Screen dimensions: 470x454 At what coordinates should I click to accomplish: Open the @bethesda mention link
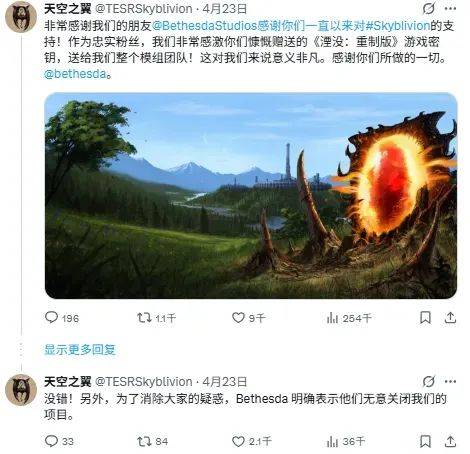pyautogui.click(x=75, y=74)
